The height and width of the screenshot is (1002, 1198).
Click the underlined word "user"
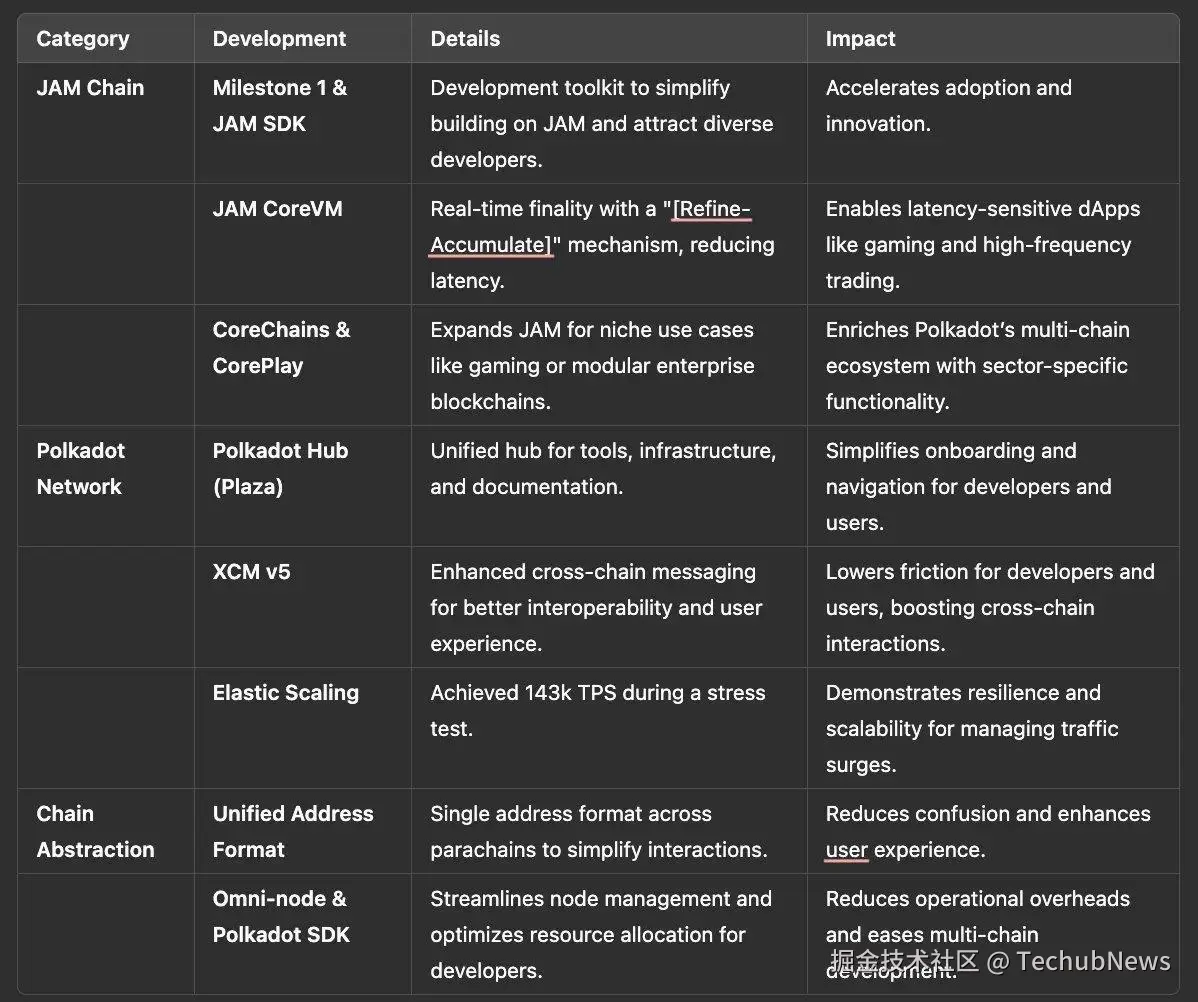847,850
